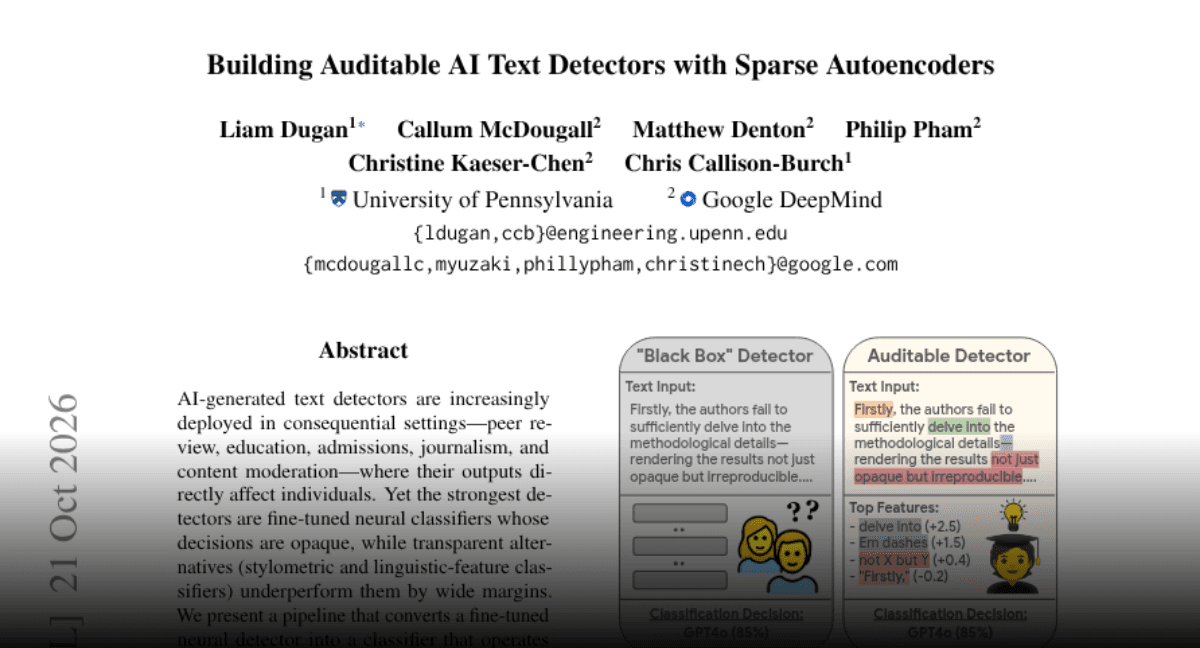The height and width of the screenshot is (648, 1200).
Task: Click abstract line starting "content moderation"
Action: point(363,470)
